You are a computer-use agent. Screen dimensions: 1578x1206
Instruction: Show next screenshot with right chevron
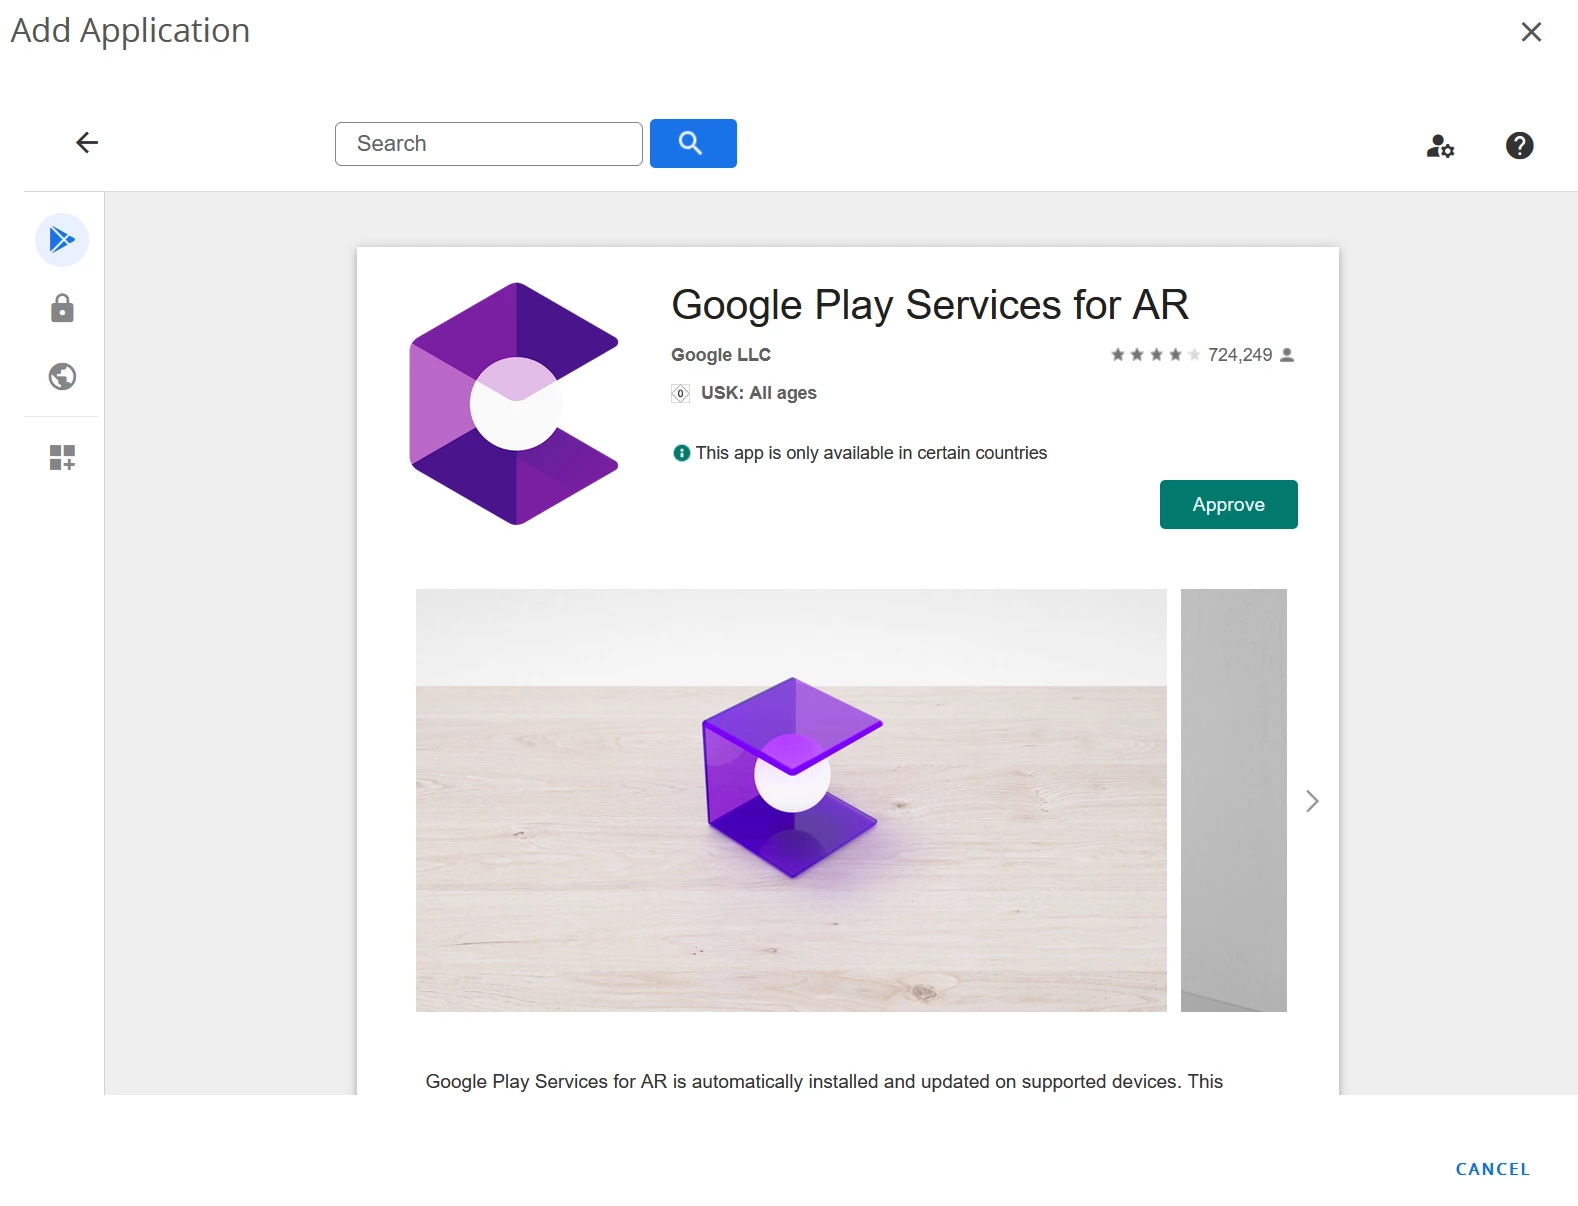(x=1312, y=801)
